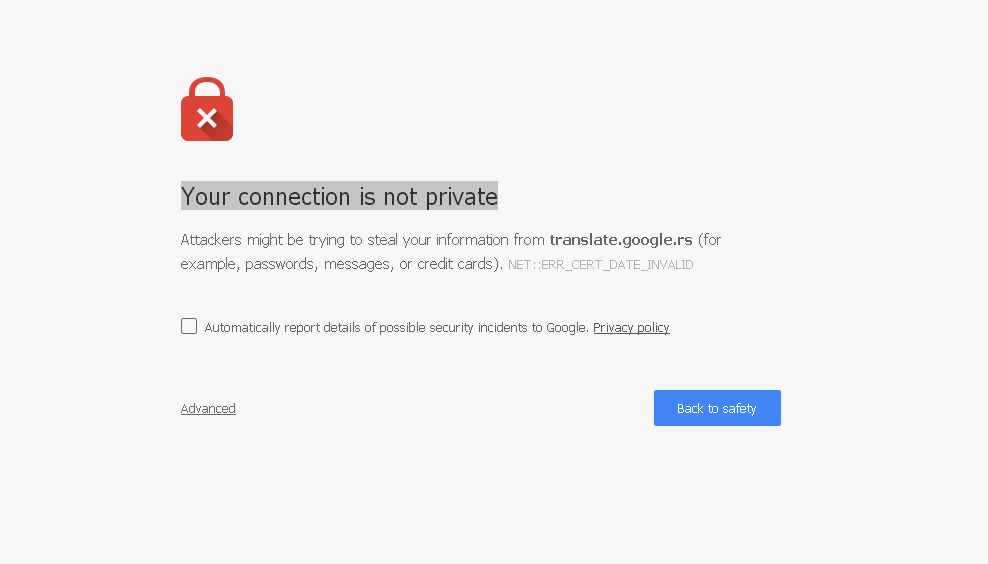Click the word 'messages' in the warning
988x564 pixels.
[357, 264]
